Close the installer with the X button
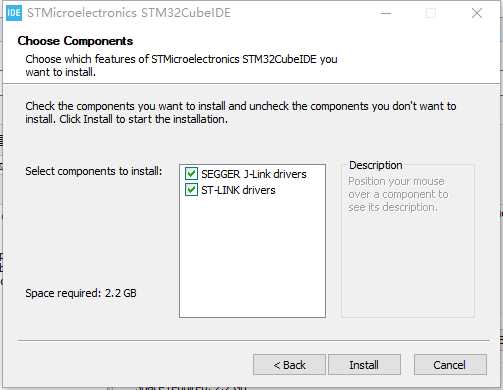 (477, 13)
